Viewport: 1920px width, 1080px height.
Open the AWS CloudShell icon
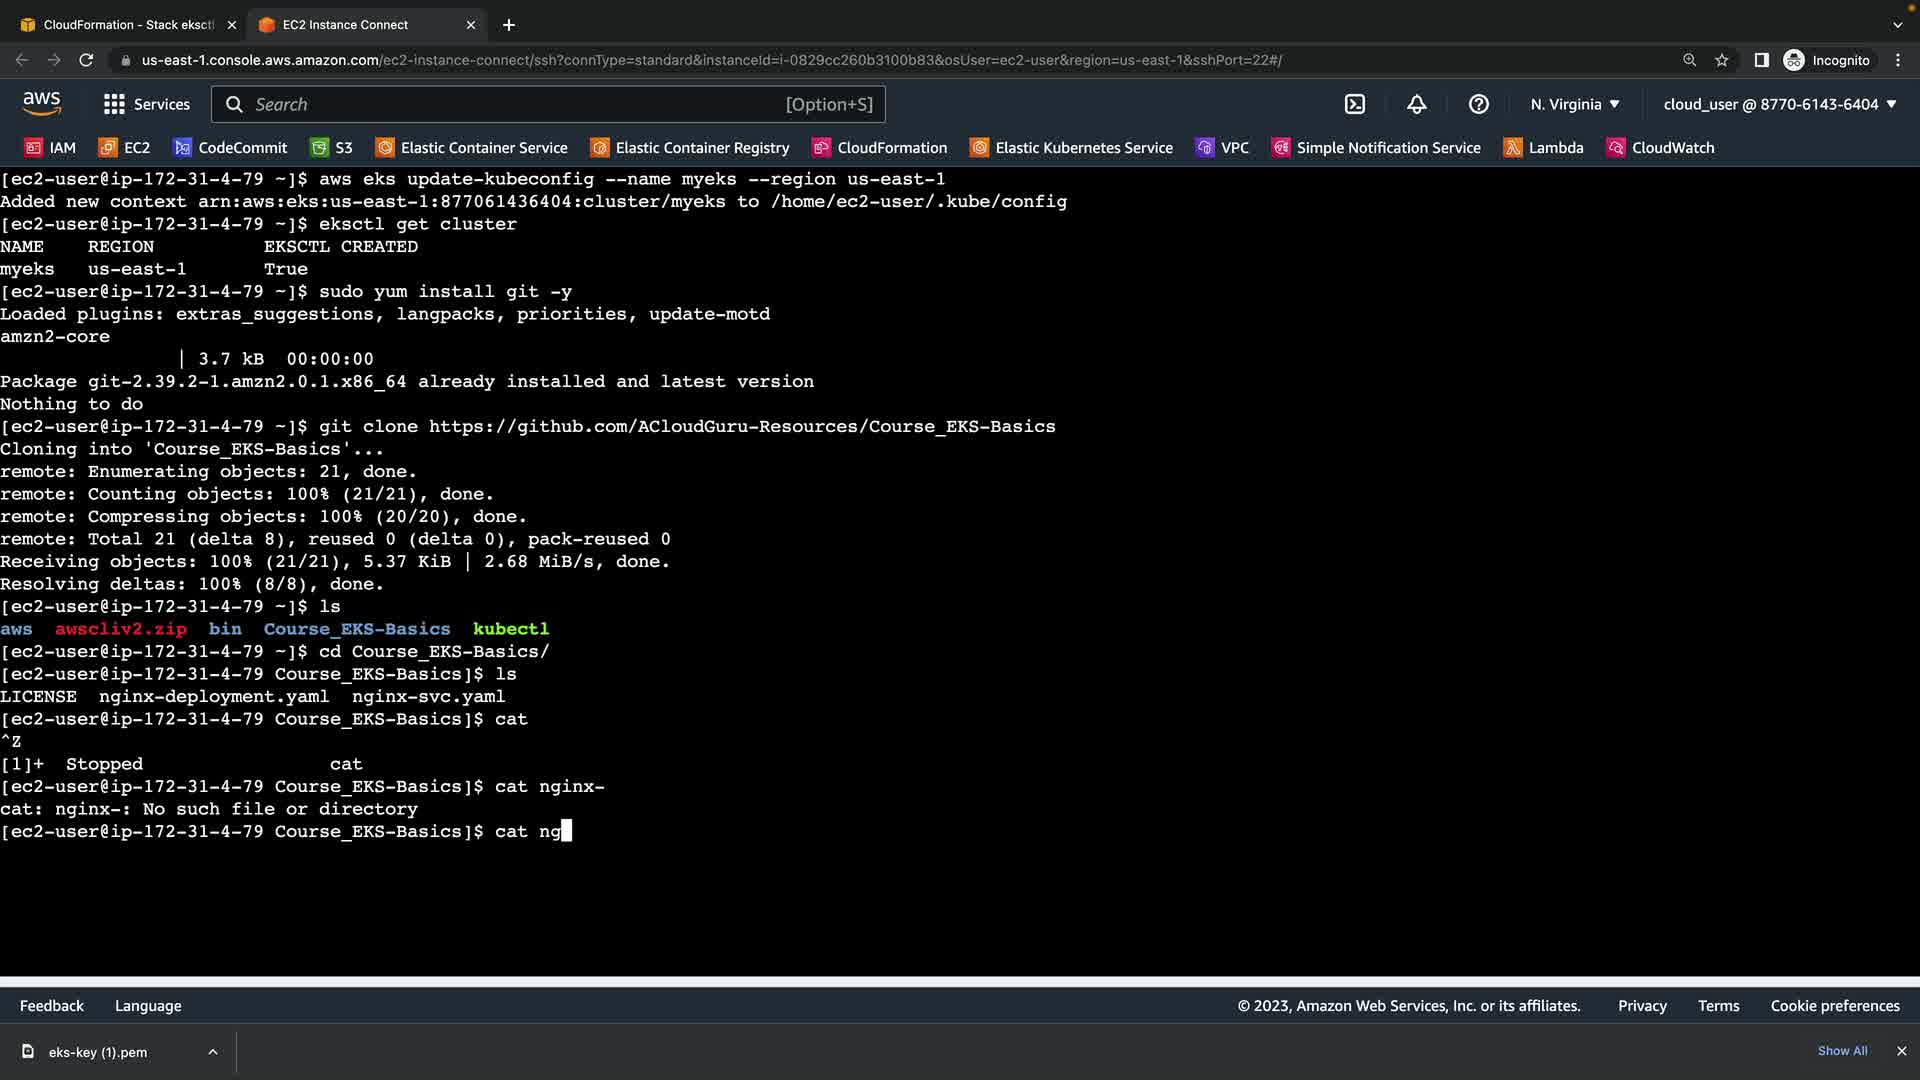tap(1354, 104)
